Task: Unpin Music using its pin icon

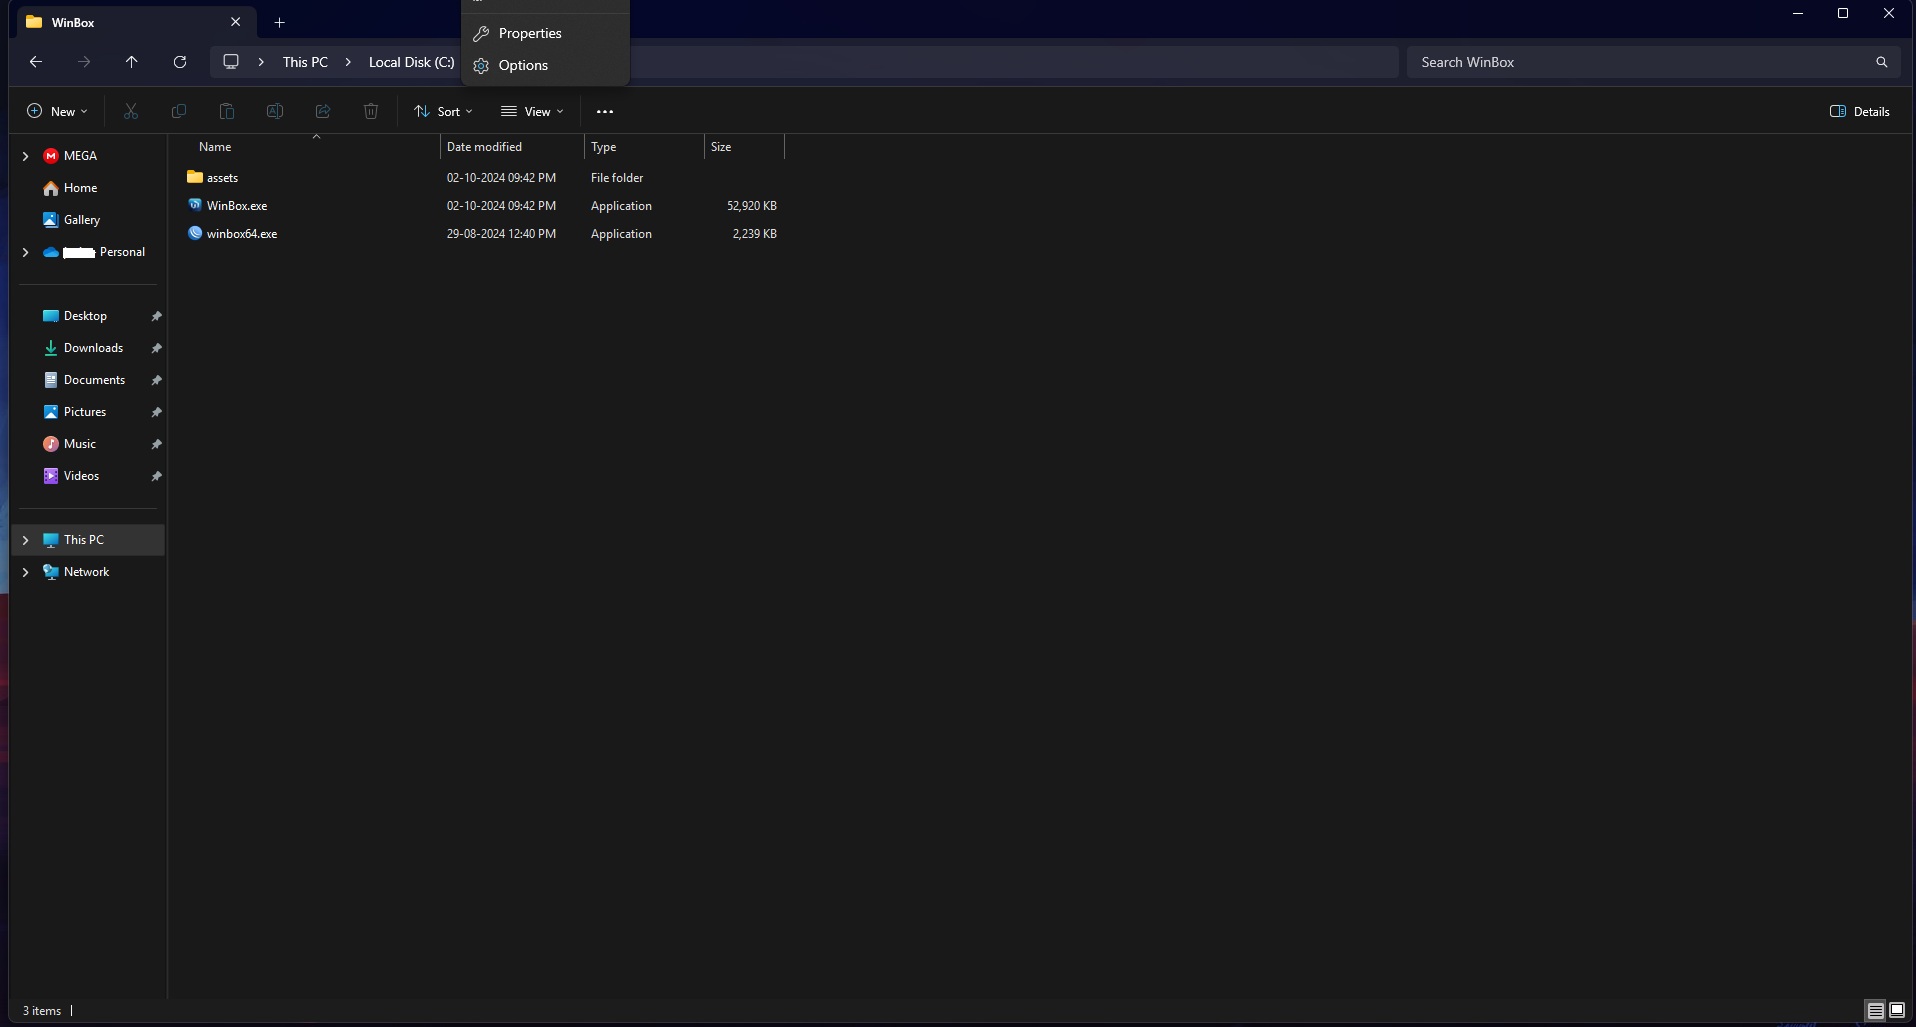Action: click(x=157, y=444)
